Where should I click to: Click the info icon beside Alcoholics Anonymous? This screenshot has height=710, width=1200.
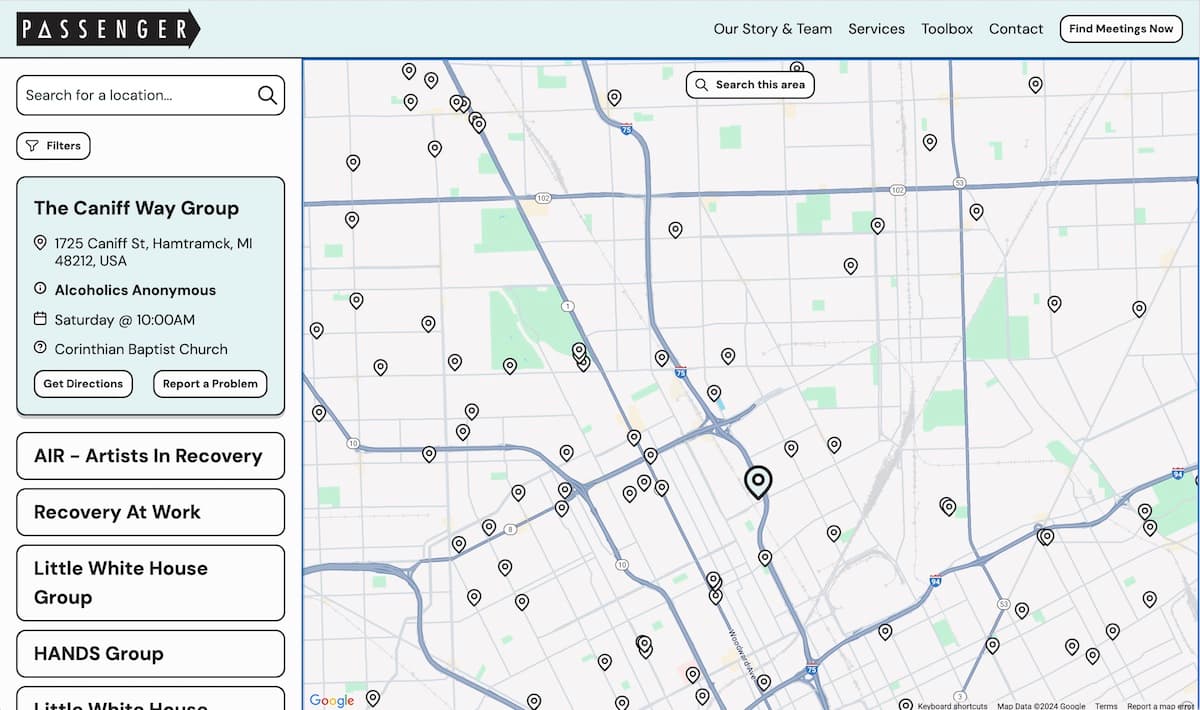pos(40,289)
